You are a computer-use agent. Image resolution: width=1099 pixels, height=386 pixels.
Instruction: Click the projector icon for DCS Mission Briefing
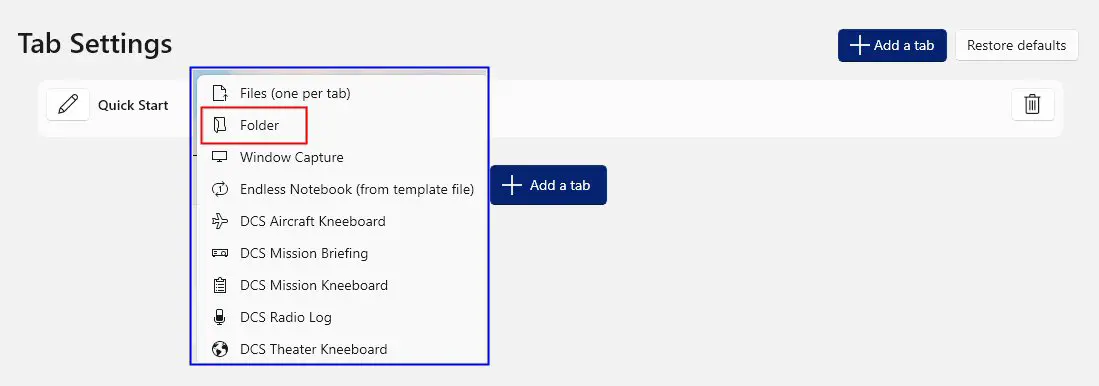click(x=220, y=253)
